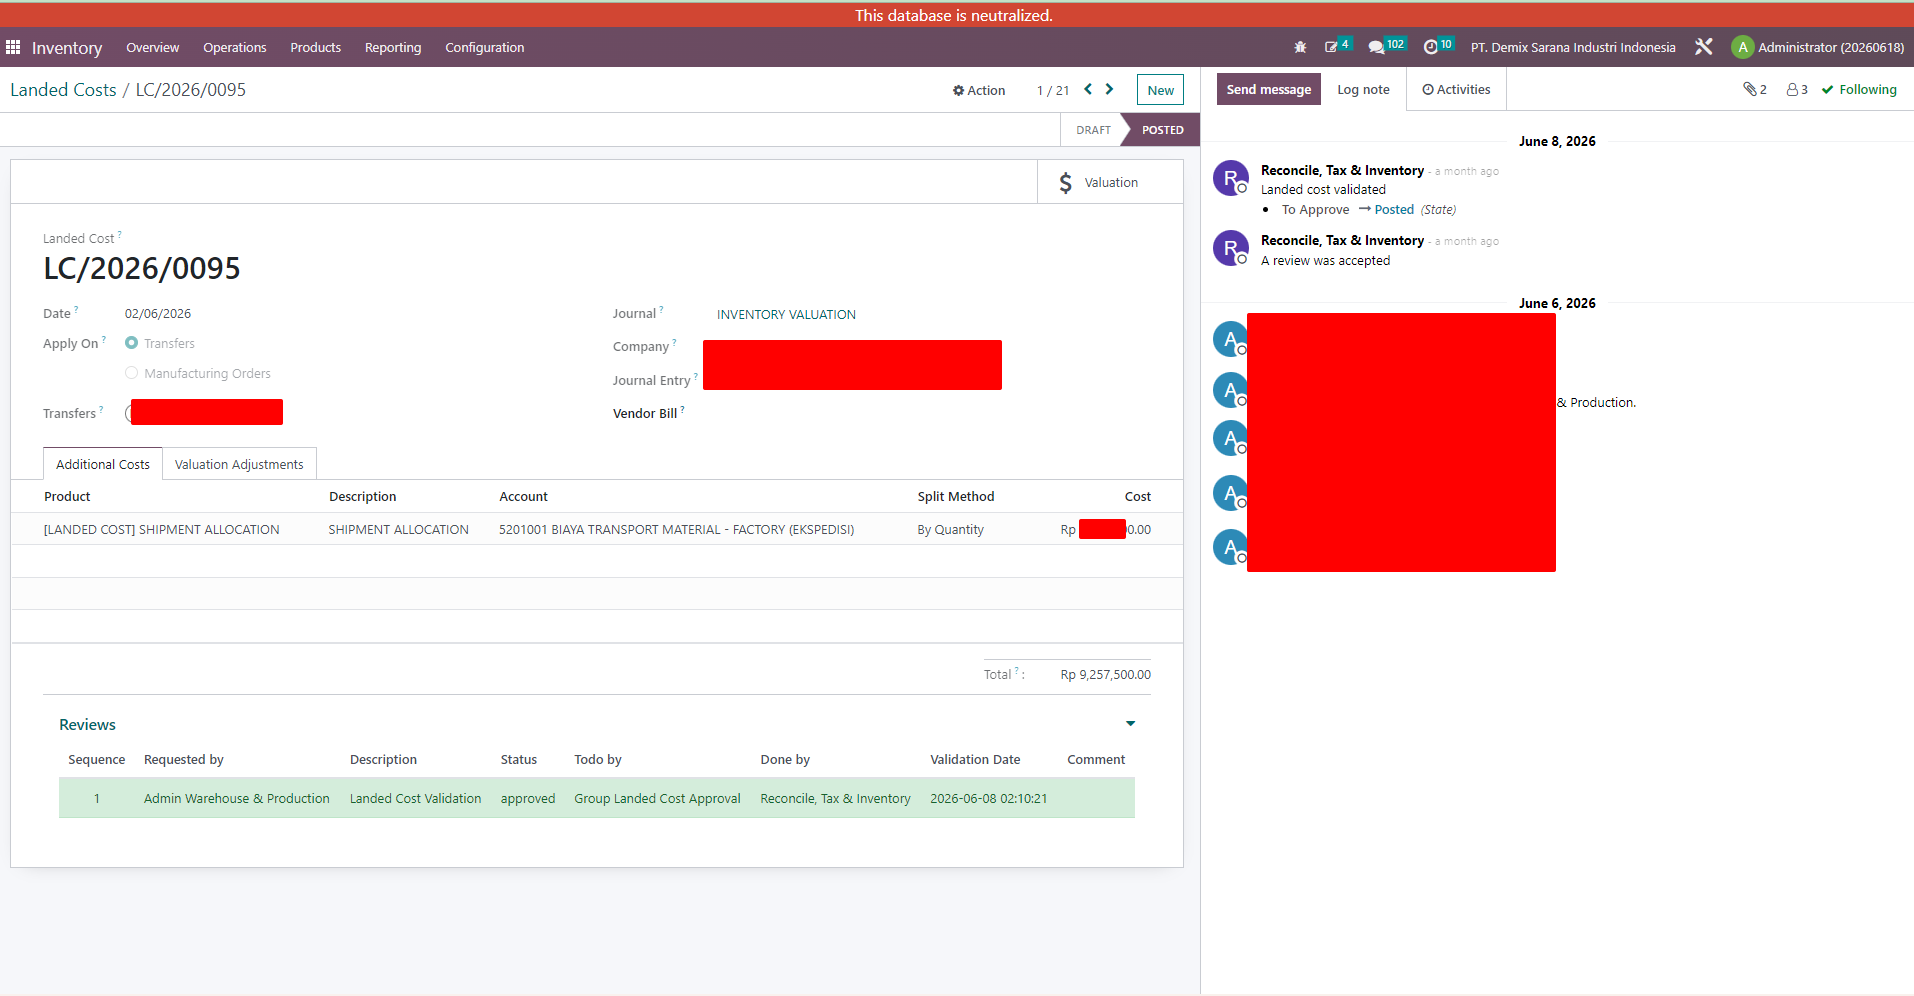The image size is (1914, 996).
Task: Click the DRAFT status stage
Action: pyautogui.click(x=1093, y=130)
